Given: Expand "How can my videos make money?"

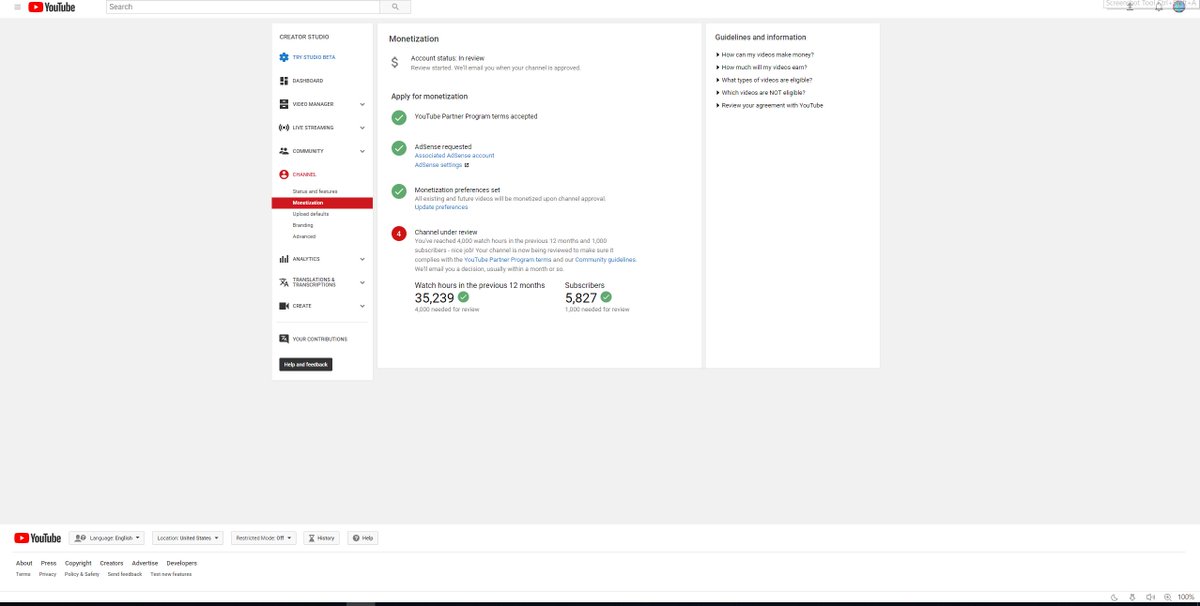Looking at the screenshot, I should coord(765,54).
